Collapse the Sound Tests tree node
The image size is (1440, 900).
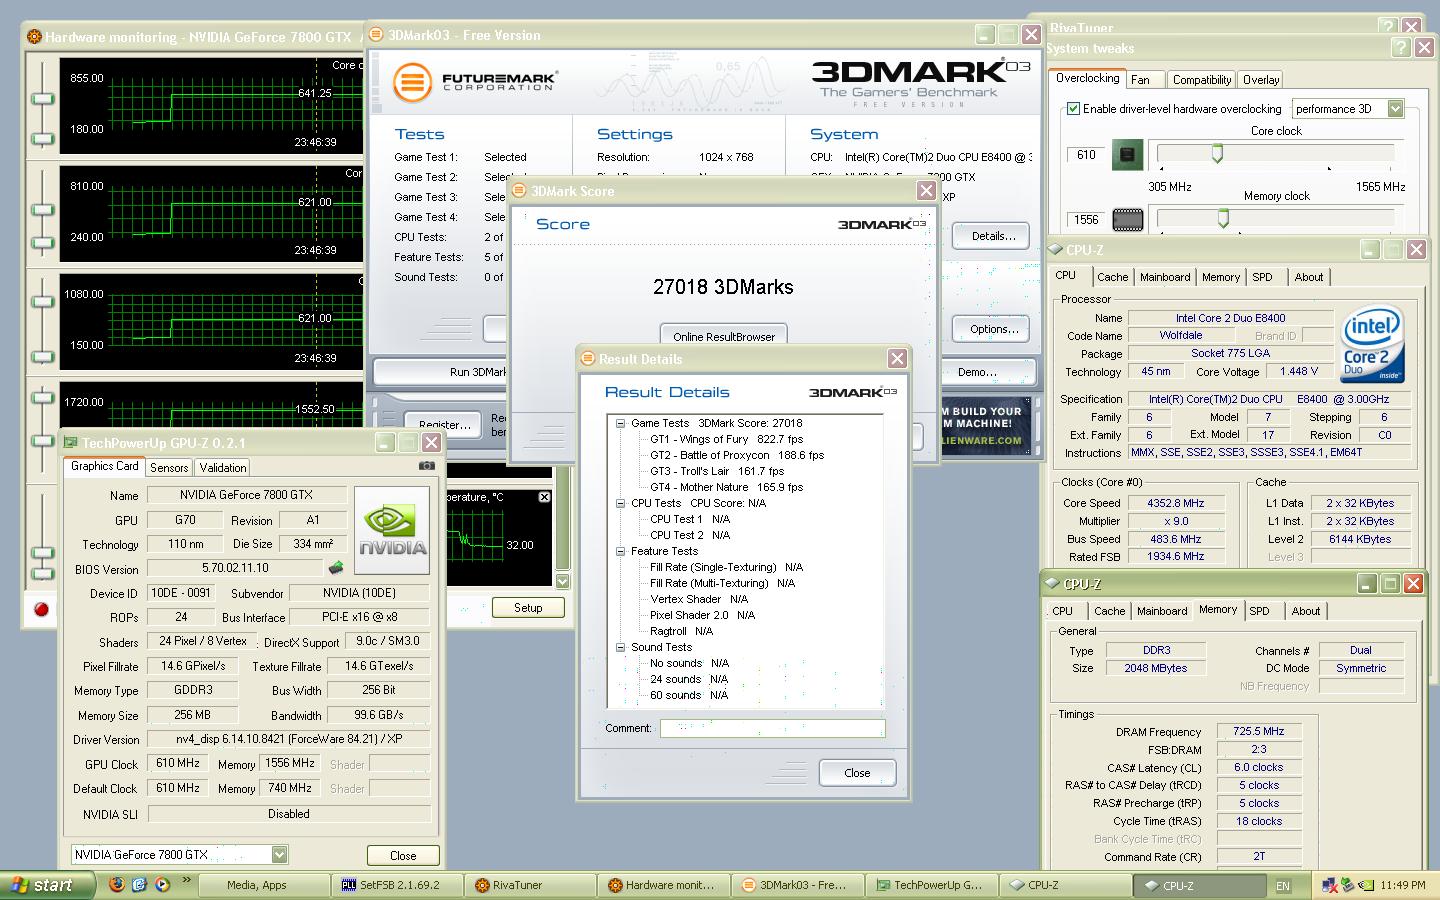click(x=621, y=647)
